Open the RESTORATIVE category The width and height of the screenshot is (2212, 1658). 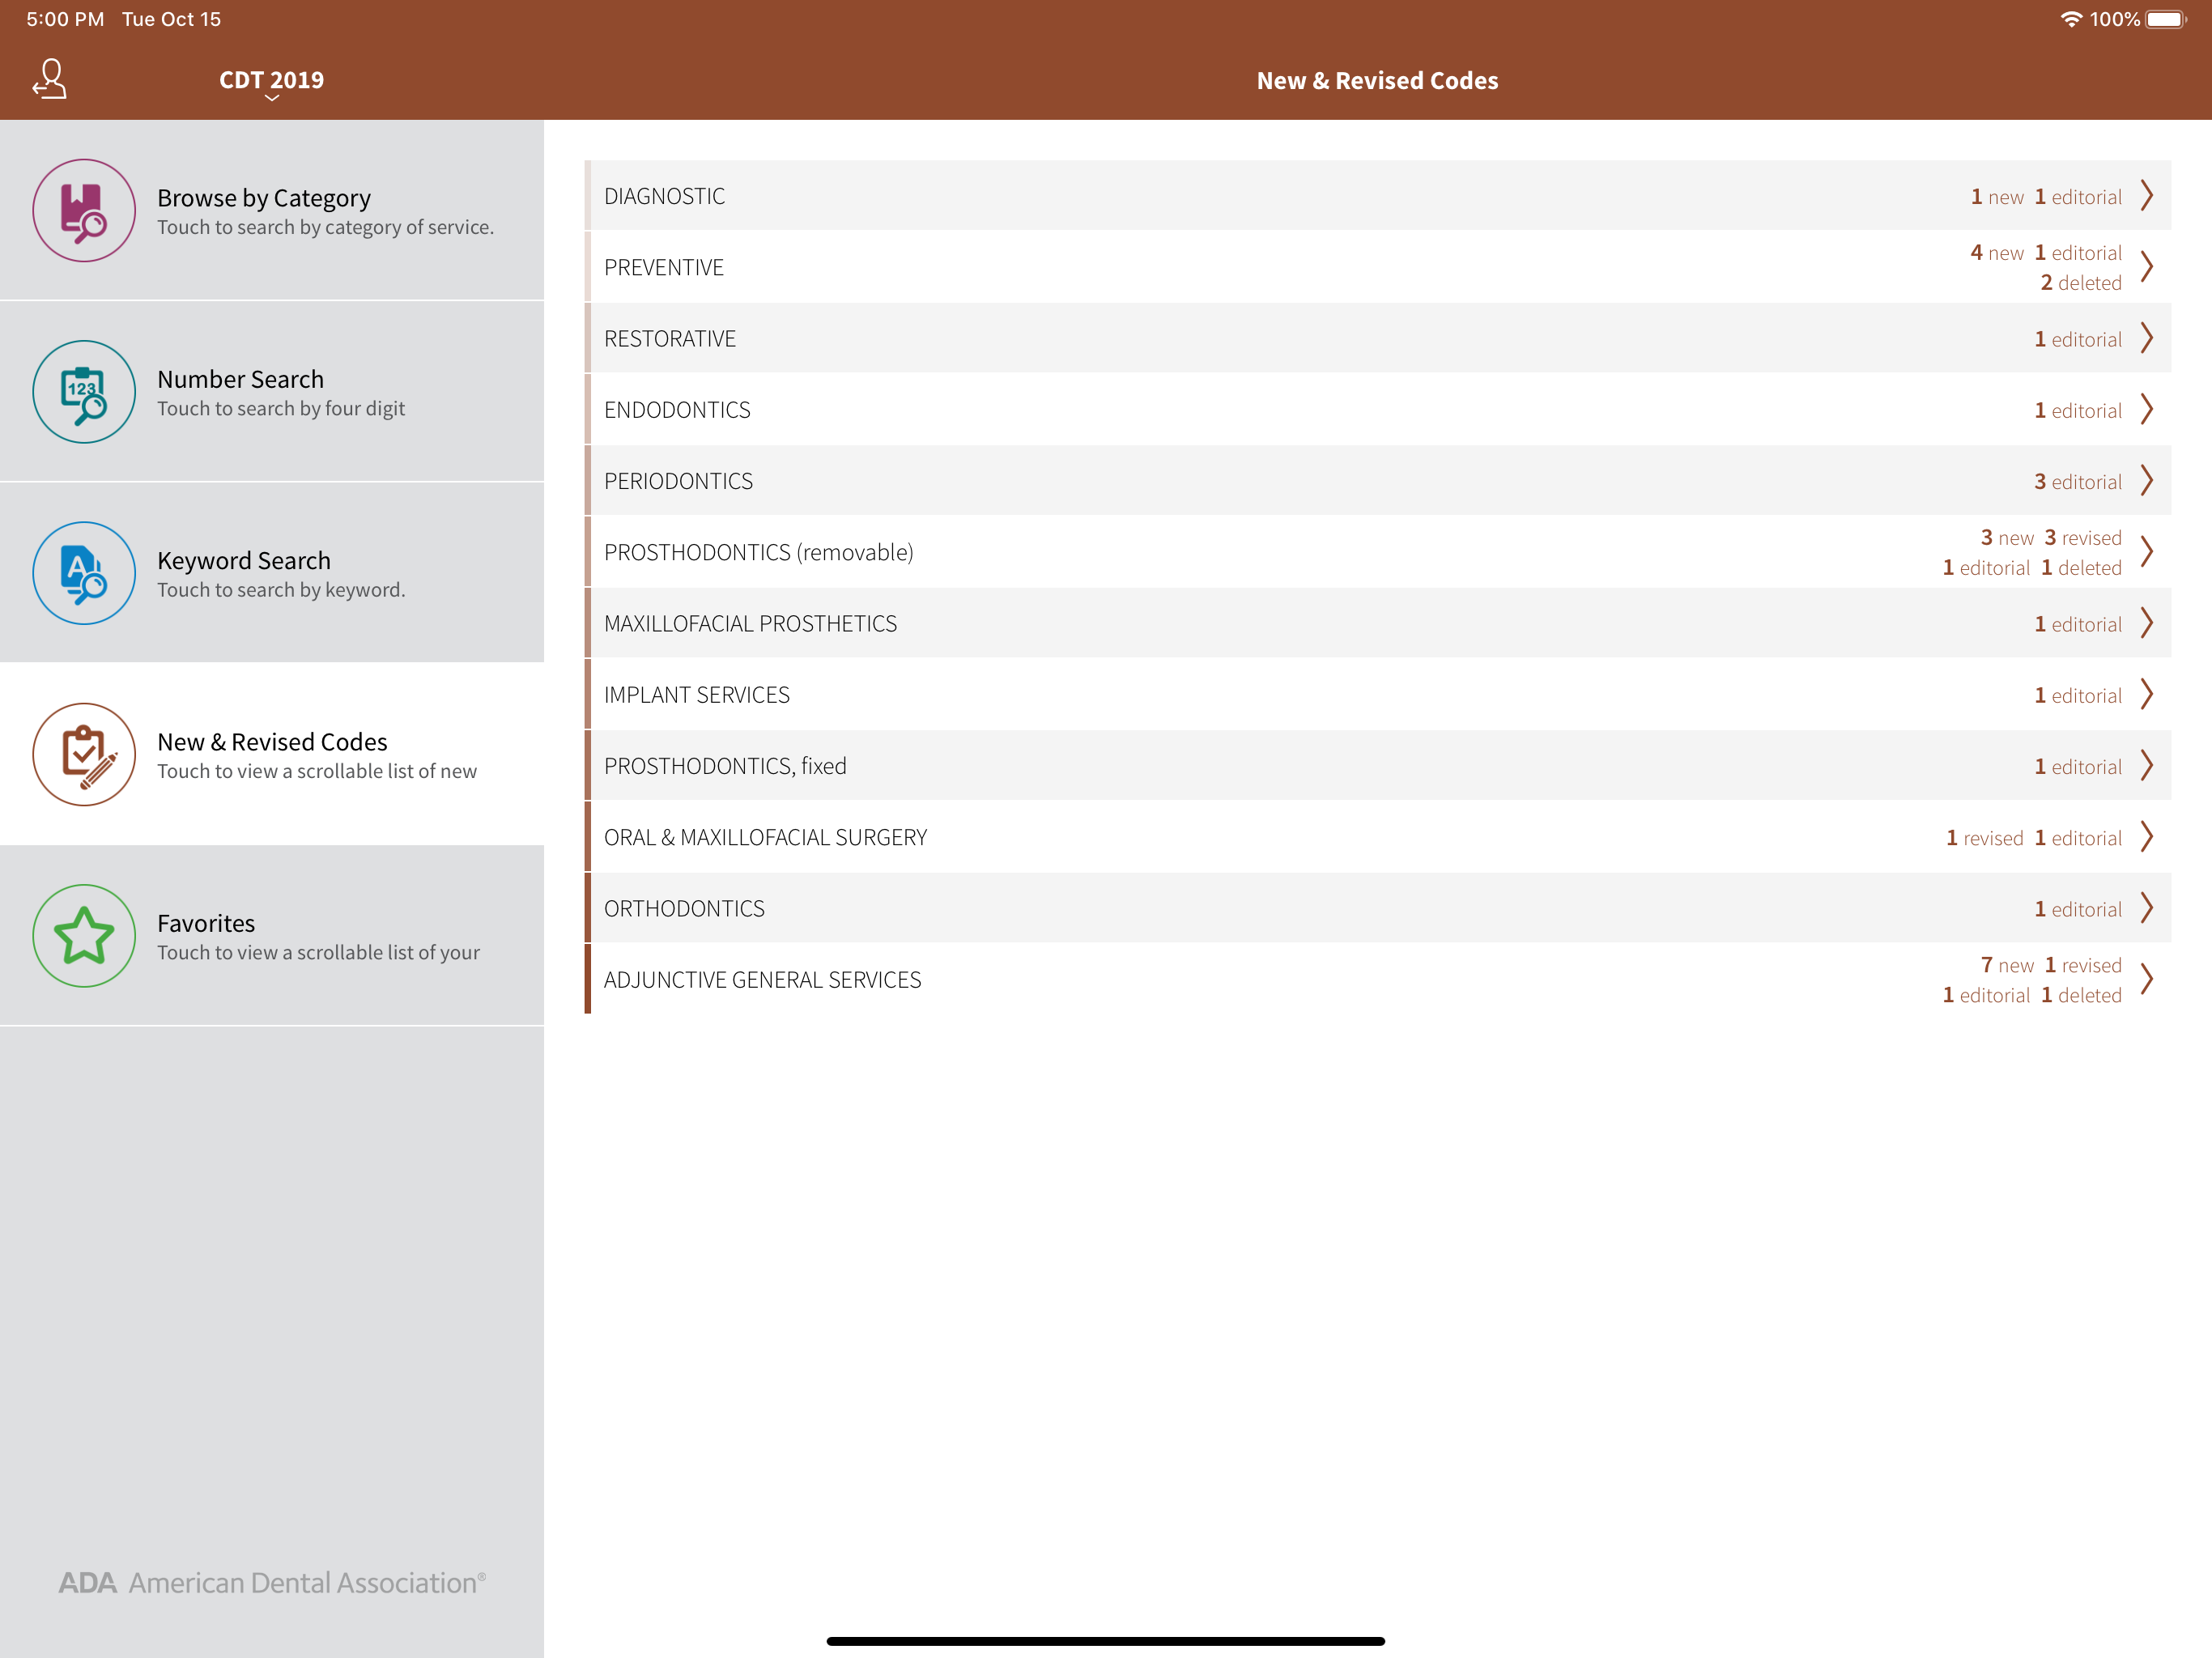click(x=1378, y=338)
